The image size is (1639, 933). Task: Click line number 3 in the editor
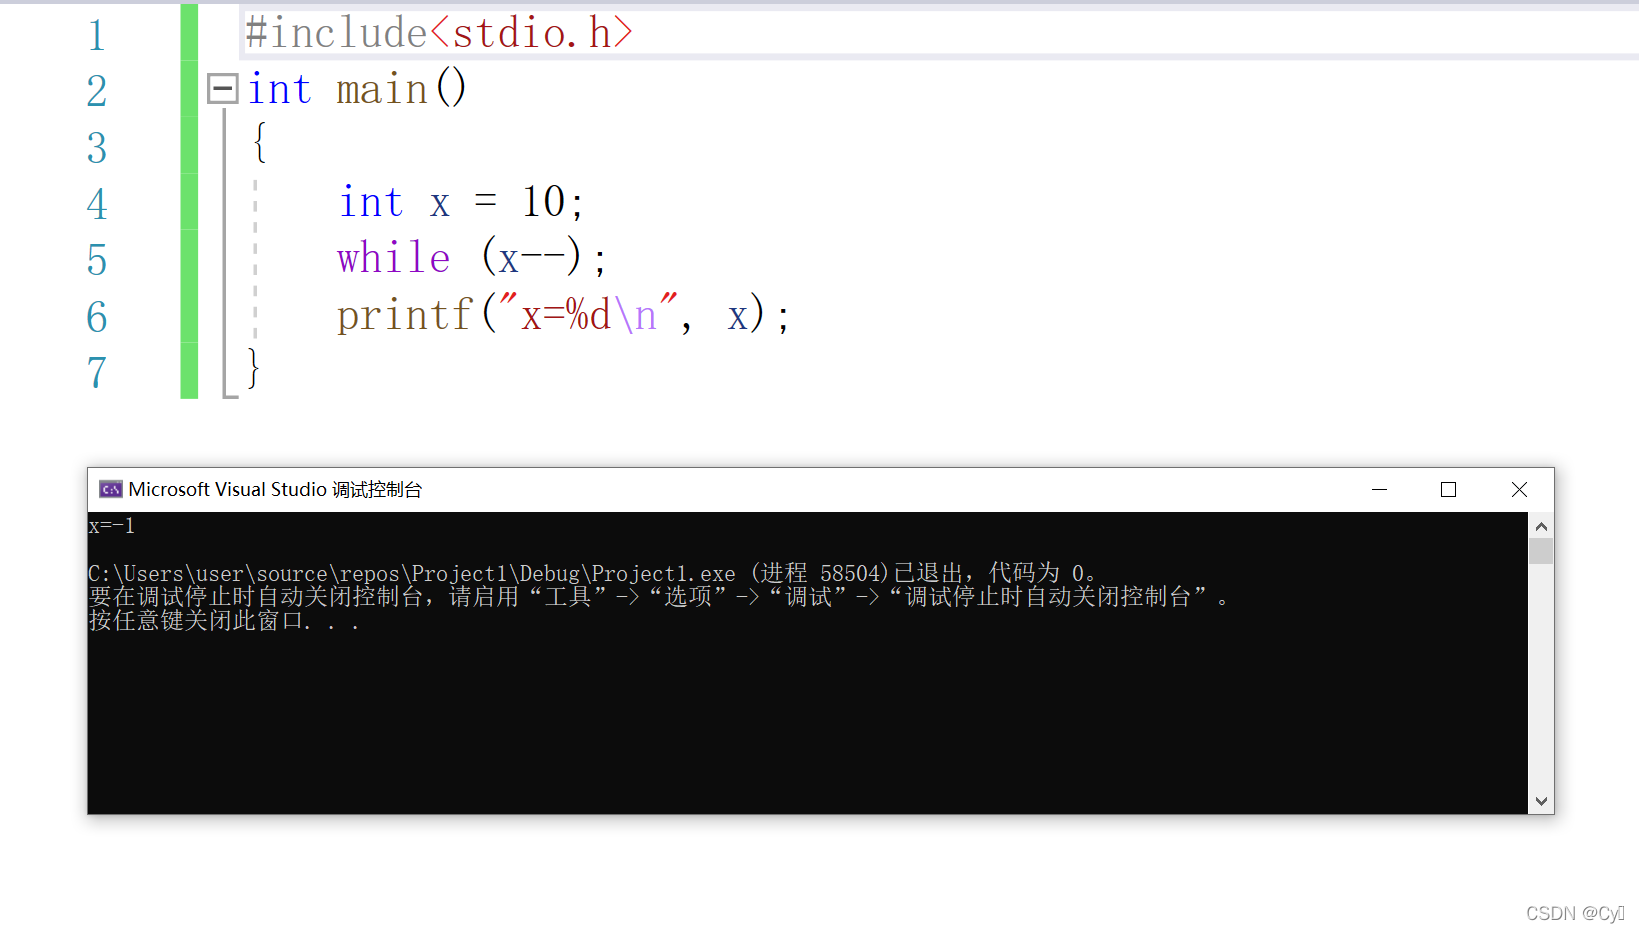coord(96,148)
